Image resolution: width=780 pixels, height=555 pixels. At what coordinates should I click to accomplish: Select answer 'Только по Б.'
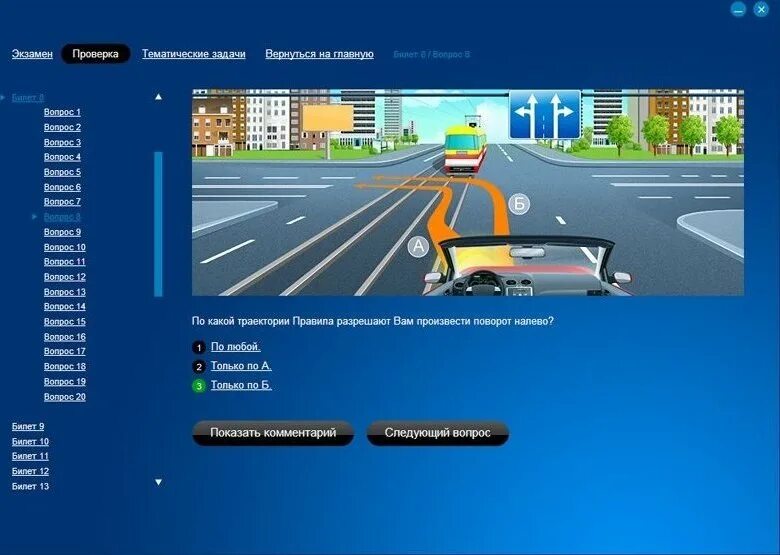click(241, 385)
